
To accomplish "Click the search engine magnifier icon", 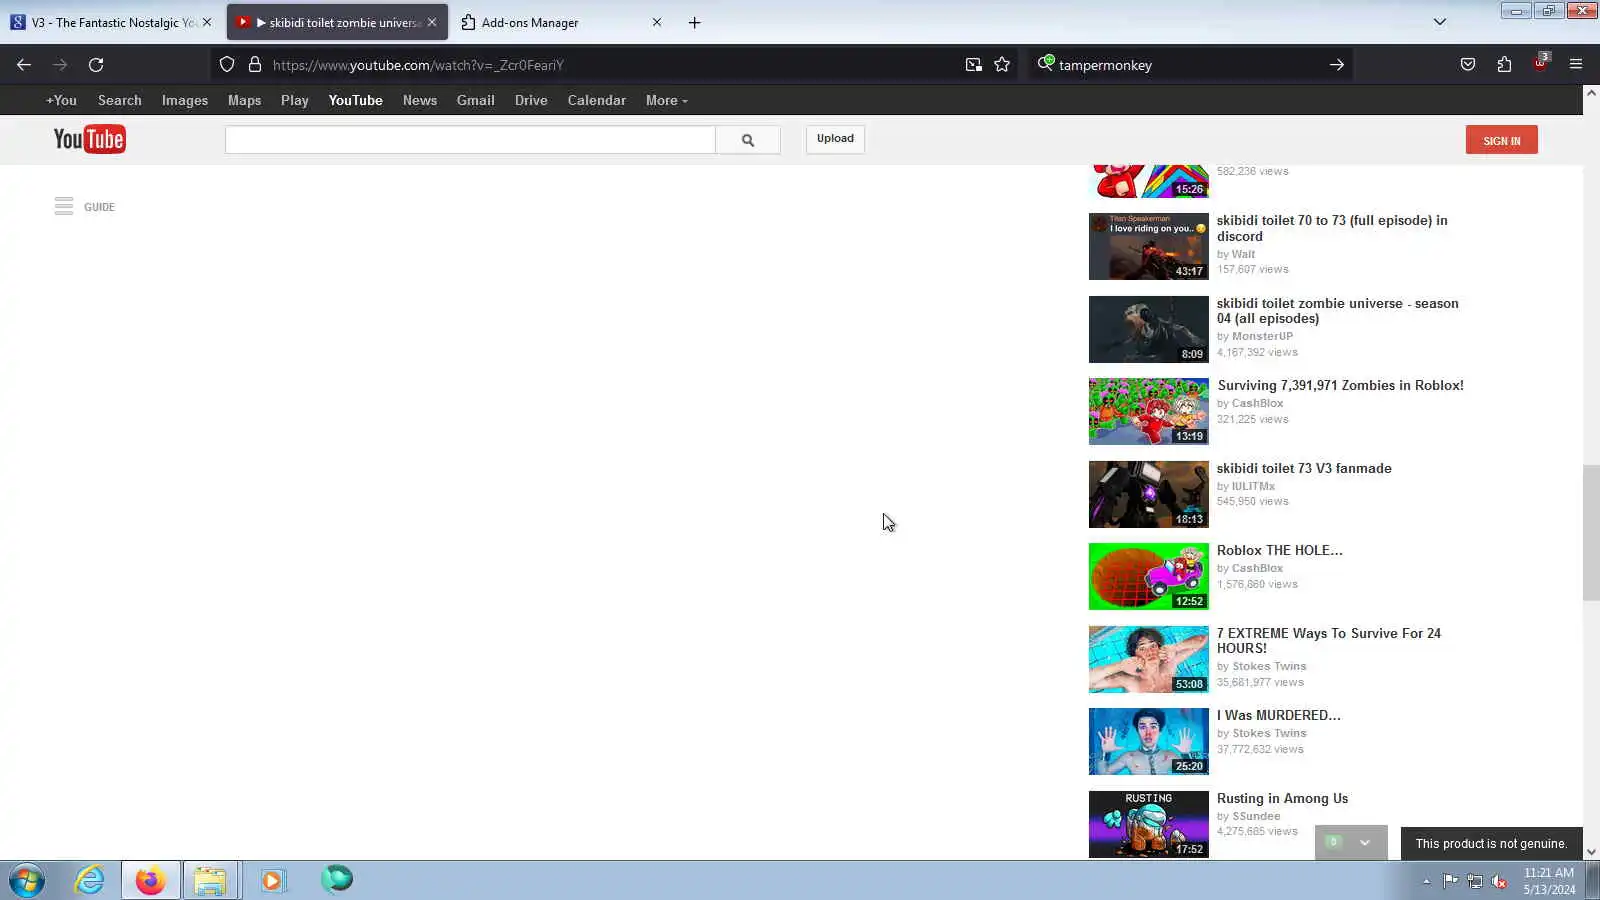I will (x=1045, y=64).
